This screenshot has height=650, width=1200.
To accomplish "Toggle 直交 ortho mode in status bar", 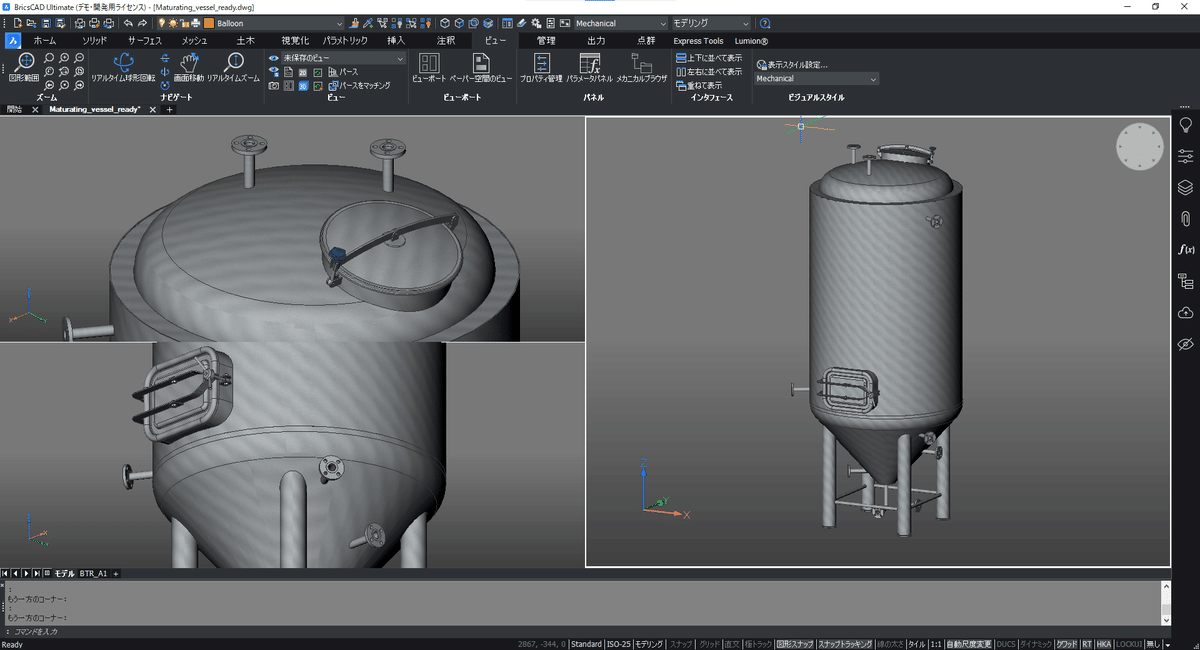I will tap(732, 644).
